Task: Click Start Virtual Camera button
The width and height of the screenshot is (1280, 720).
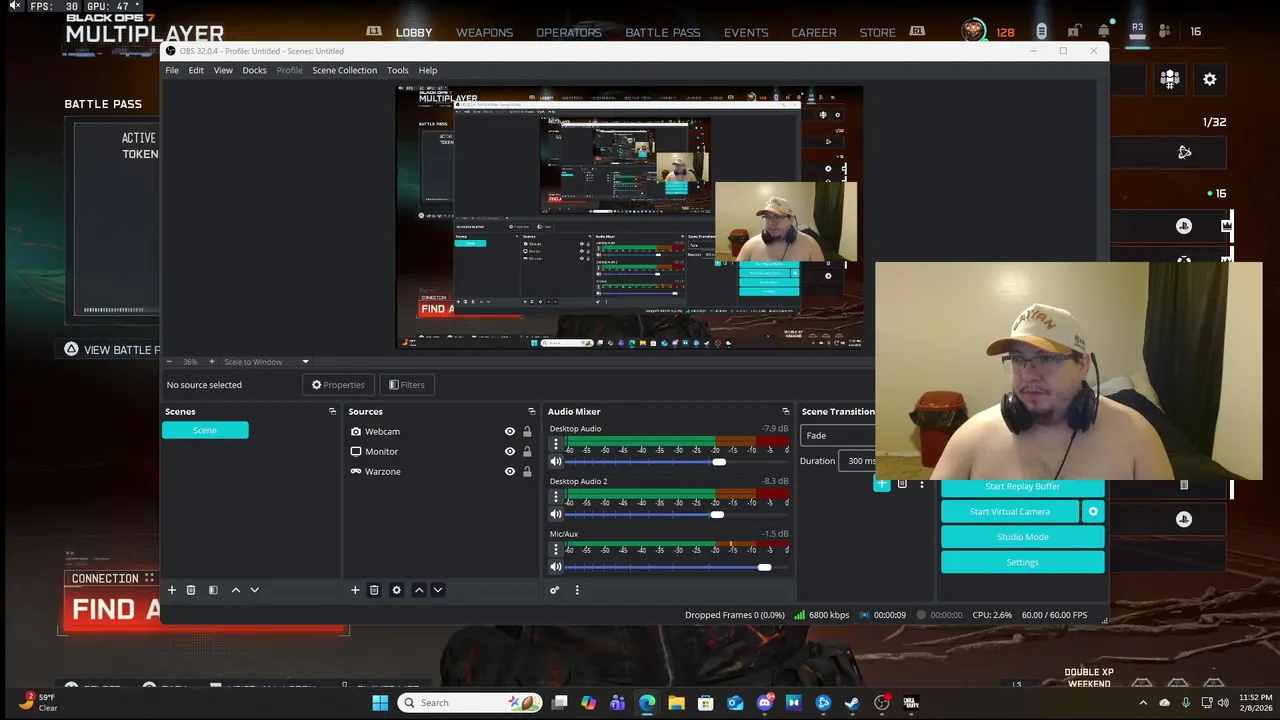Action: tap(1010, 511)
